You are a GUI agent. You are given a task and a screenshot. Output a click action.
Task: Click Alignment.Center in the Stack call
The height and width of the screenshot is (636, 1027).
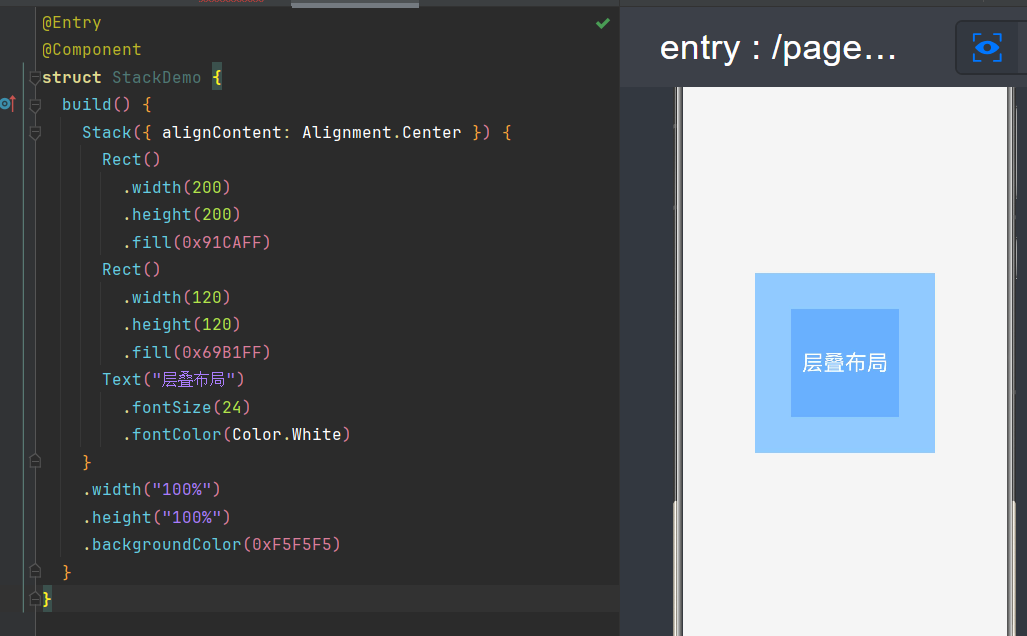pos(381,132)
